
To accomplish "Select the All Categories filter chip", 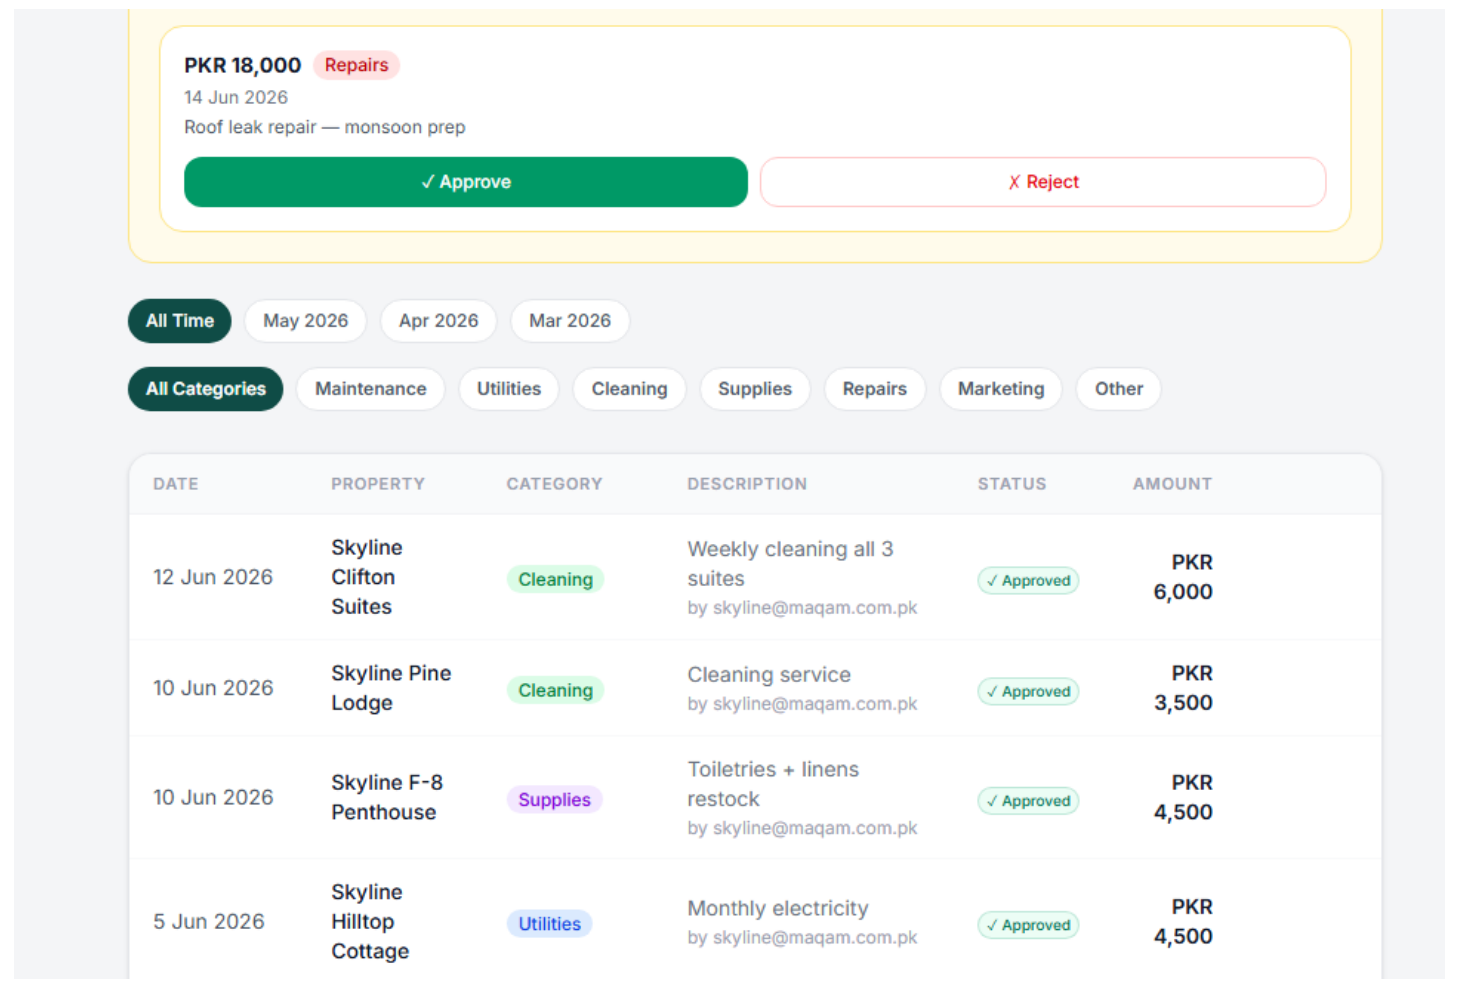I will coord(206,389).
